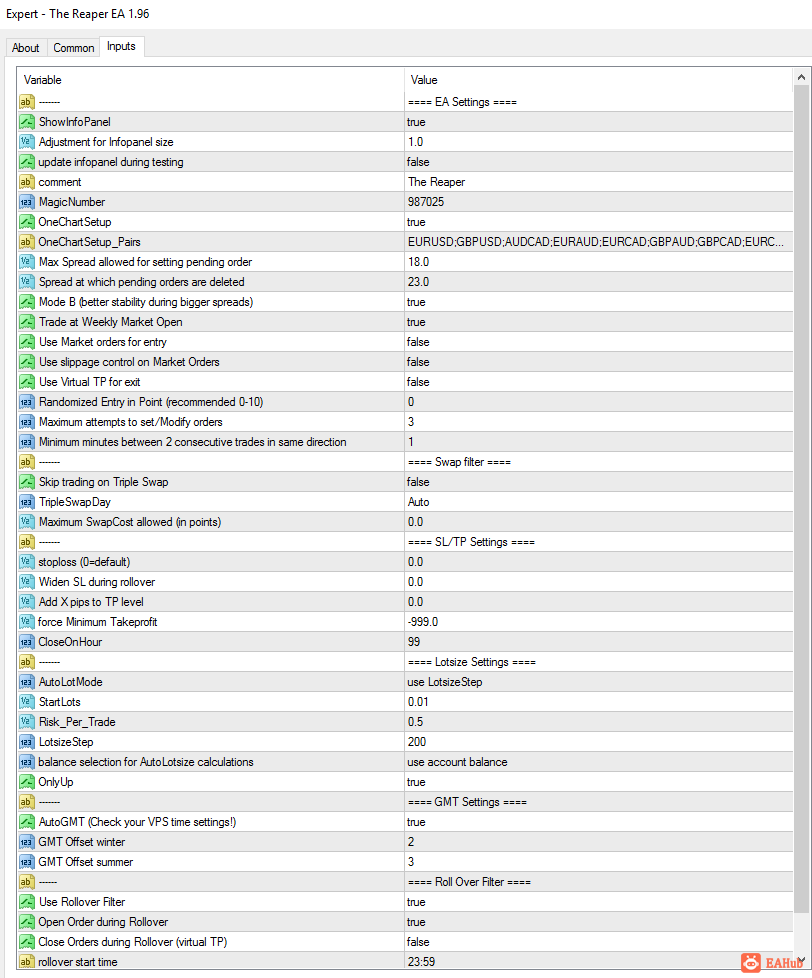Image resolution: width=812 pixels, height=978 pixels.
Task: Select the Spread at which pending orders are deleted row
Action: point(405,281)
